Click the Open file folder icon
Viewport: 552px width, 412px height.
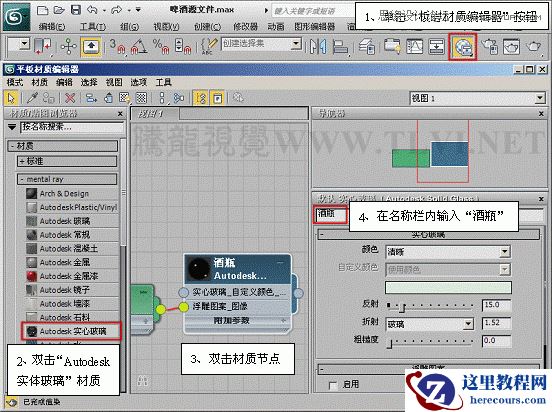coord(59,10)
